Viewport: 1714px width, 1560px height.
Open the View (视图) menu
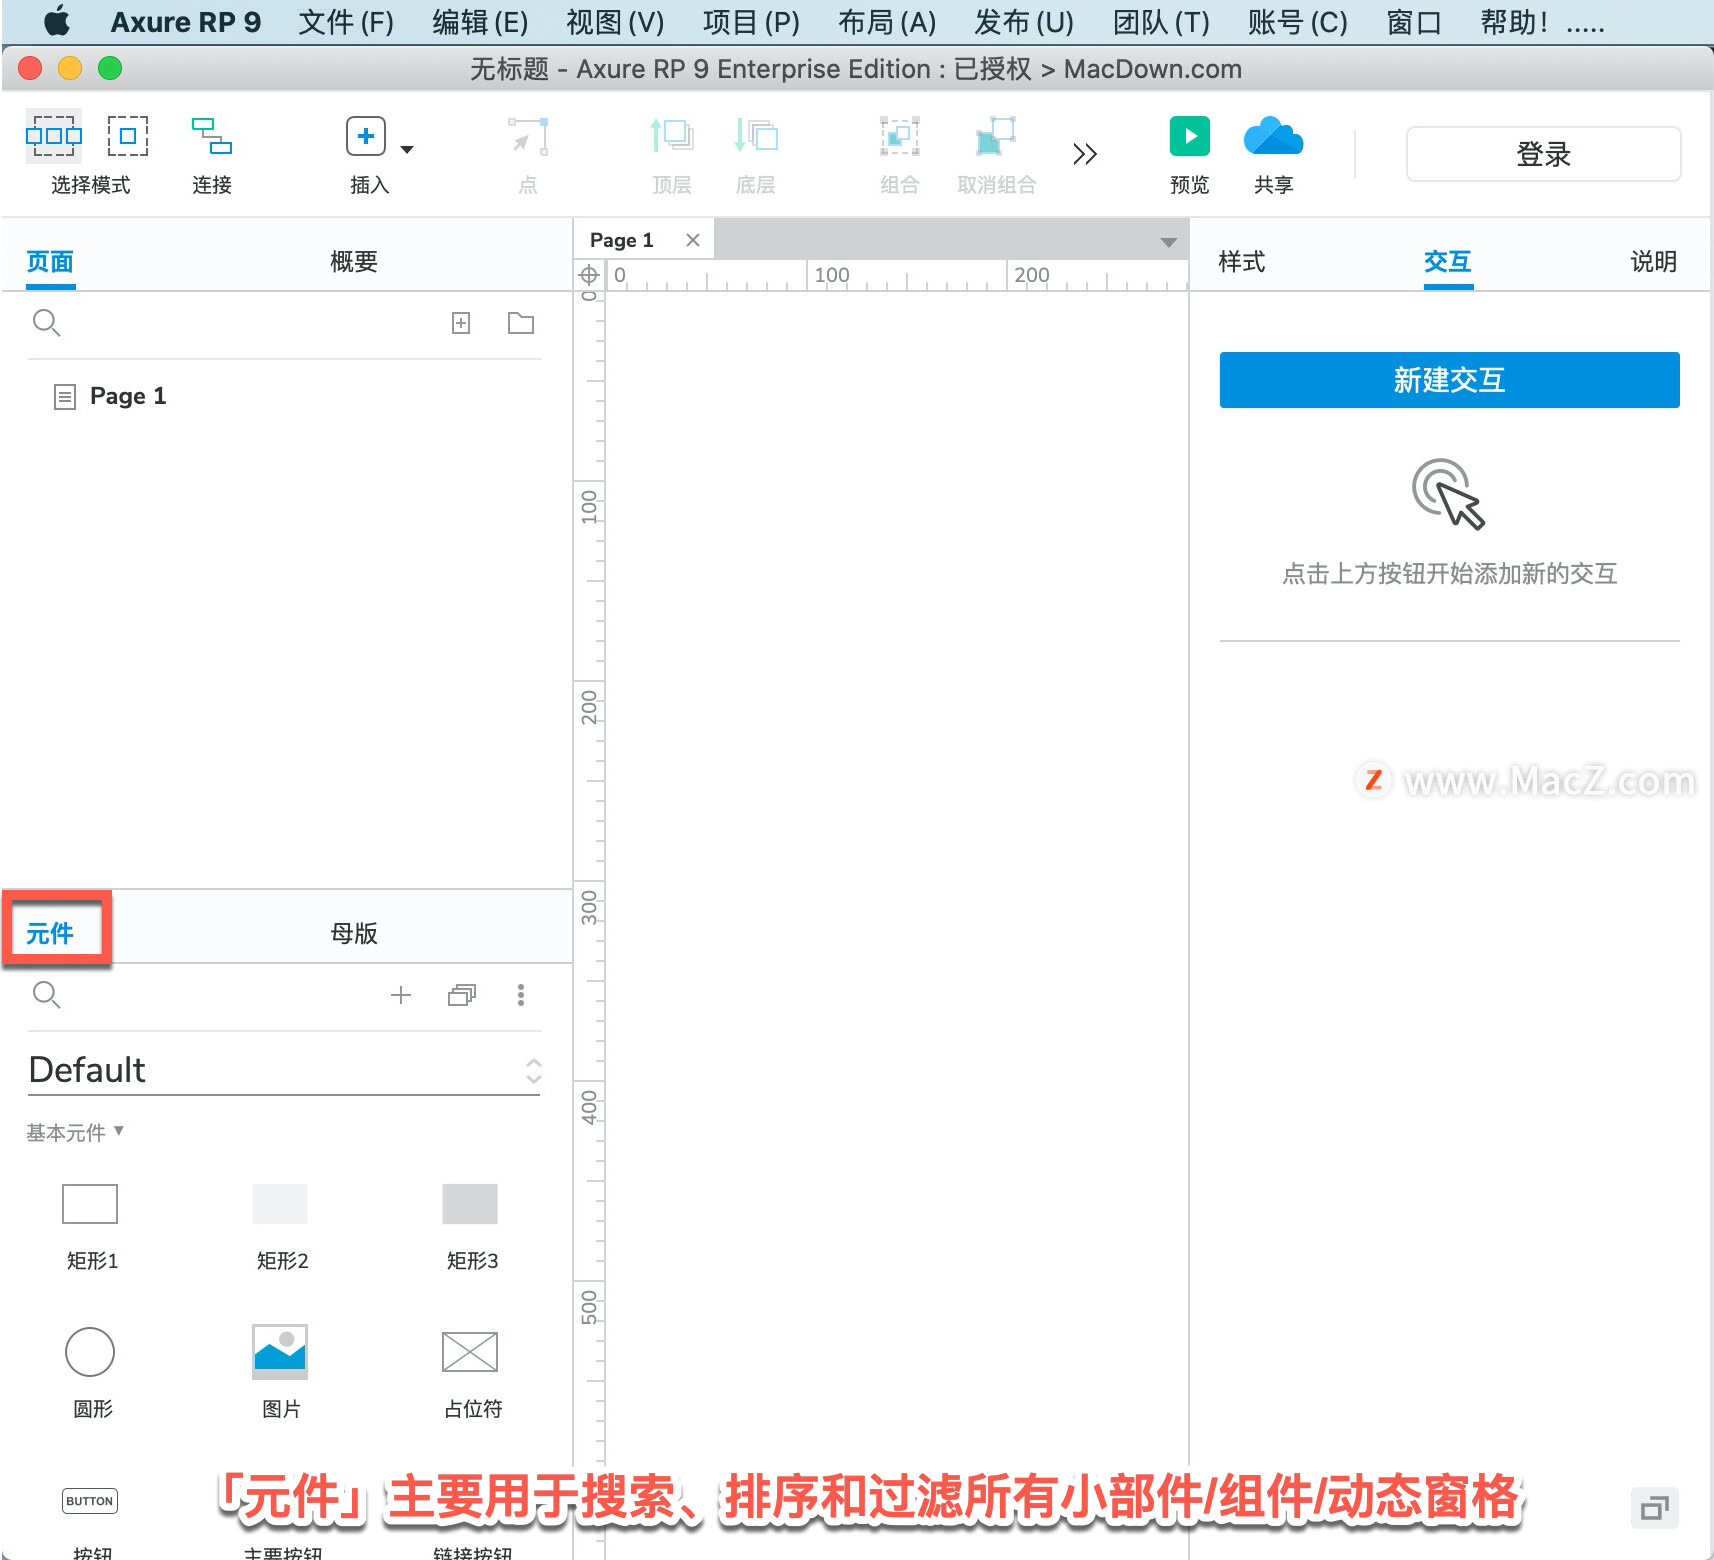point(615,22)
